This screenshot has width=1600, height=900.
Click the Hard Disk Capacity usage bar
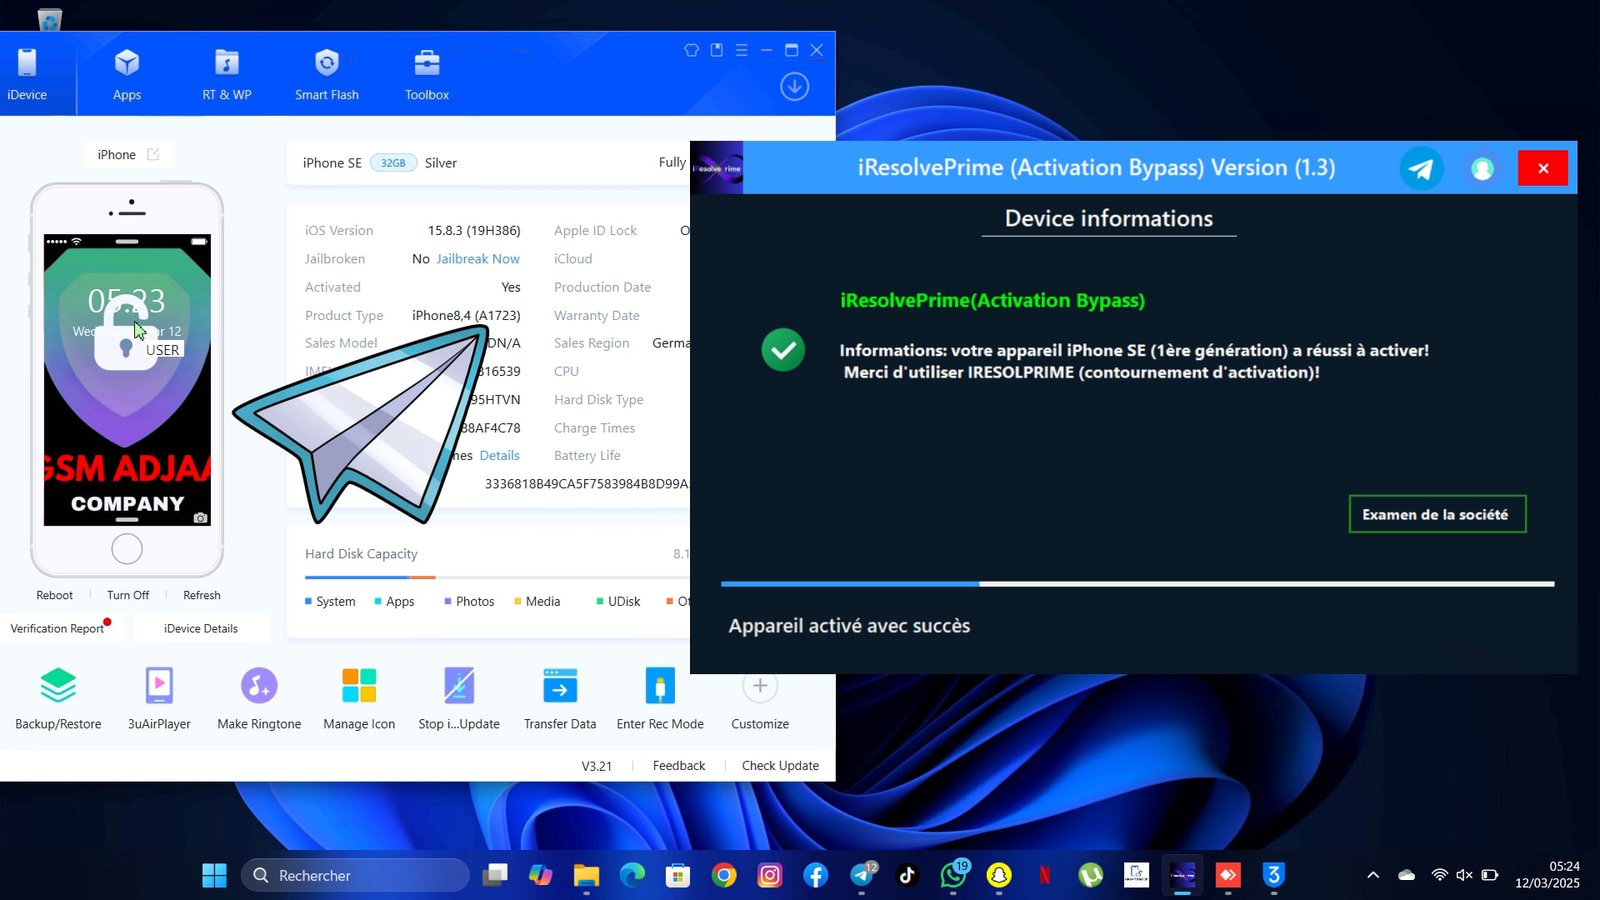coord(497,577)
